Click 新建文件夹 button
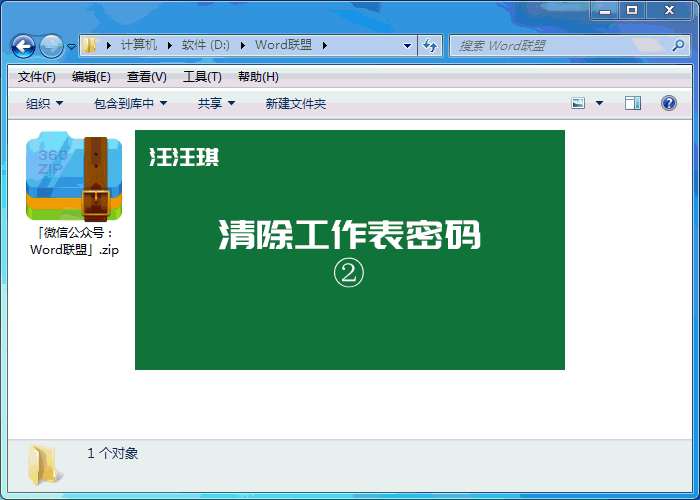This screenshot has height=500, width=700. [296, 104]
